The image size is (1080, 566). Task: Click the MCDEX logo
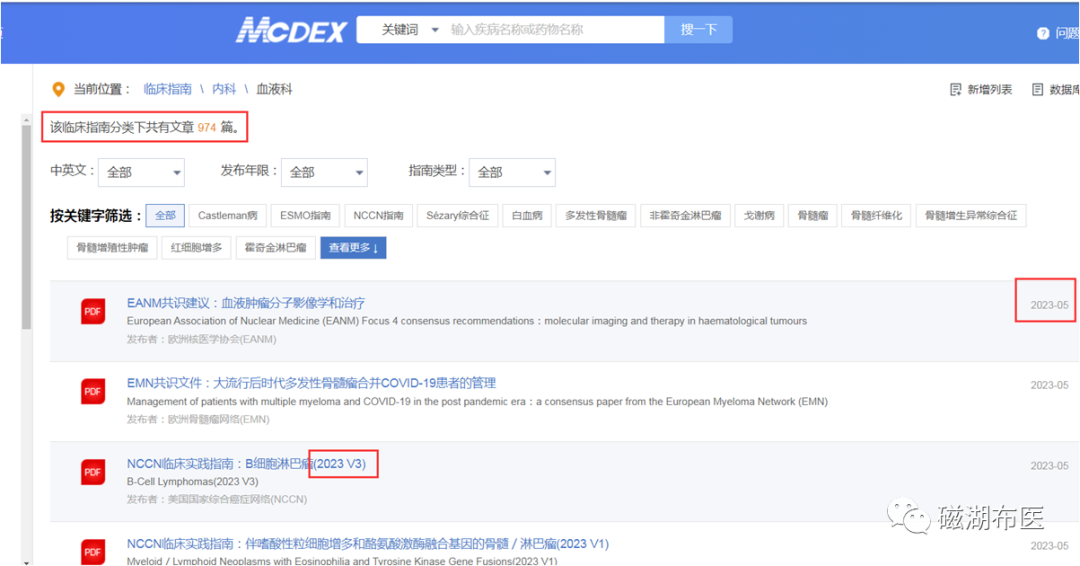pos(291,30)
